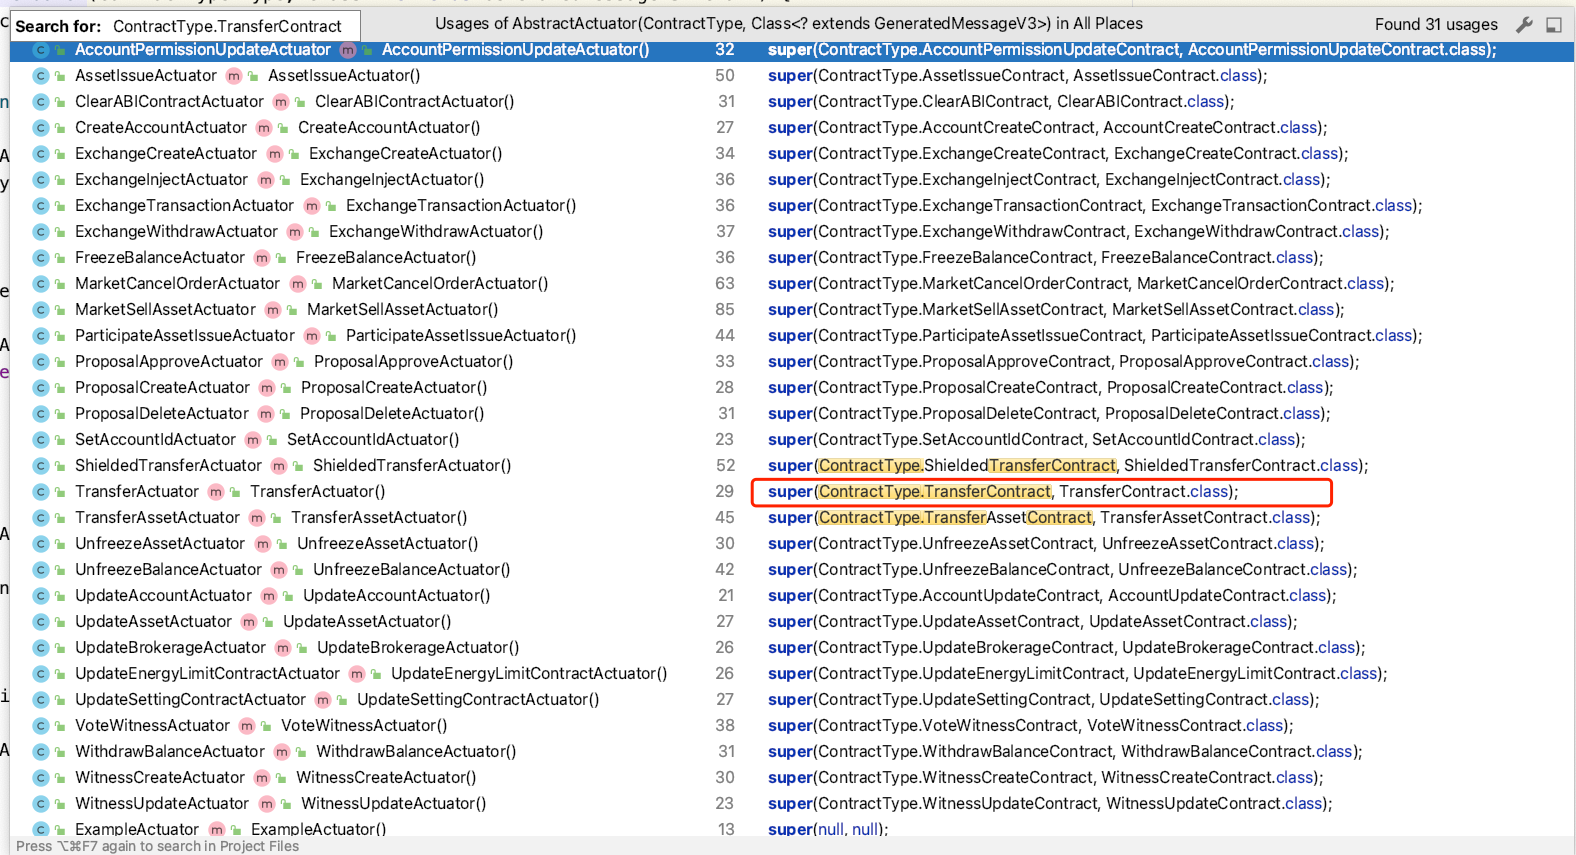The image size is (1576, 855).
Task: Click FreezeBalanceActuator() constructor name
Action: pos(386,257)
